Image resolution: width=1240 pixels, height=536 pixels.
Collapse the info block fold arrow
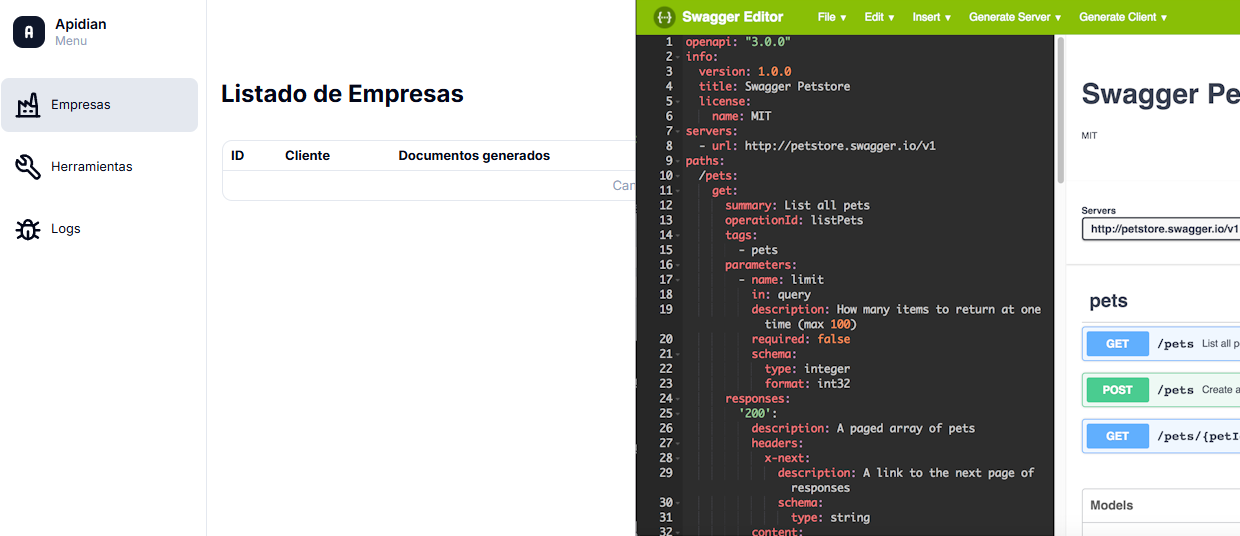[678, 57]
